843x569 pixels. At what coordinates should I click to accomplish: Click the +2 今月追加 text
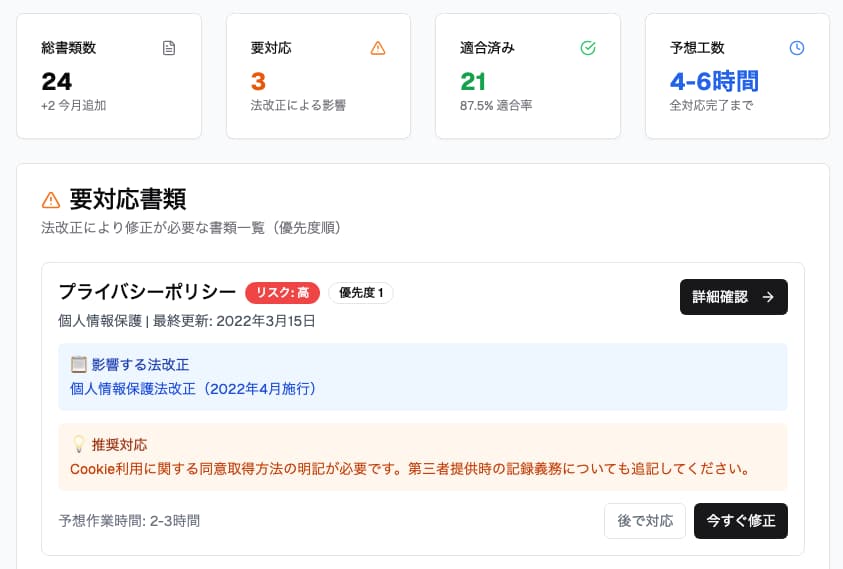pos(74,105)
